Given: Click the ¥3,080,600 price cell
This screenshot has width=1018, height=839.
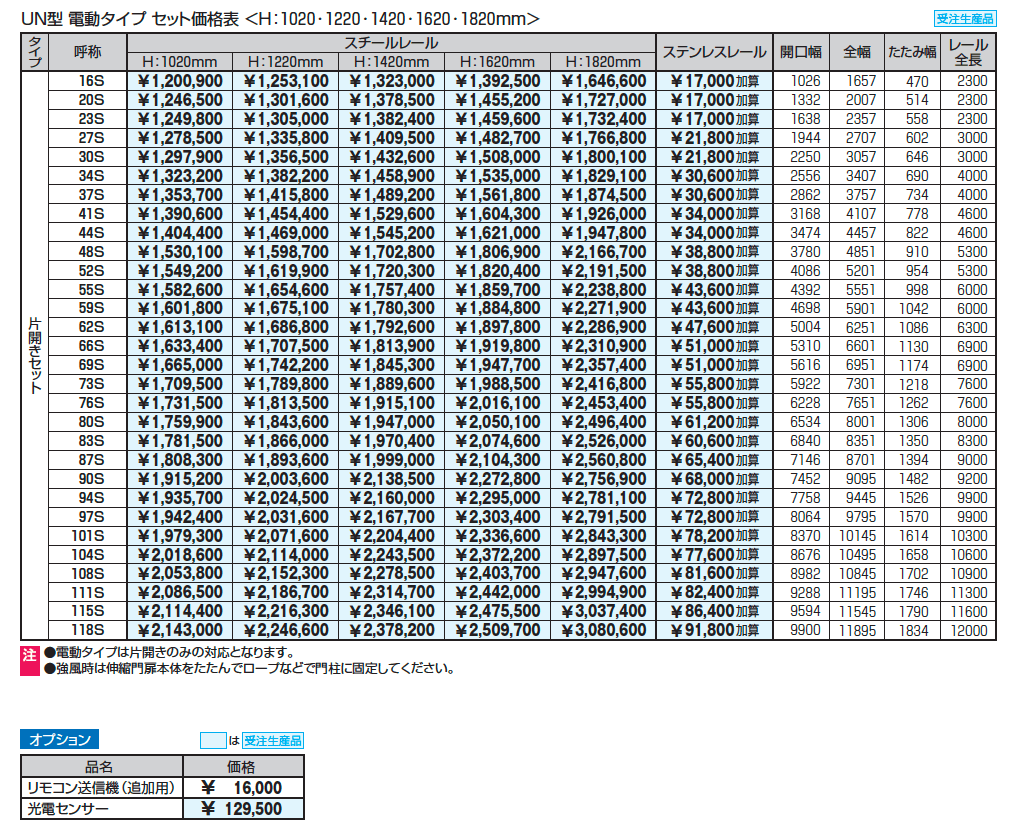Looking at the screenshot, I should pyautogui.click(x=603, y=630).
